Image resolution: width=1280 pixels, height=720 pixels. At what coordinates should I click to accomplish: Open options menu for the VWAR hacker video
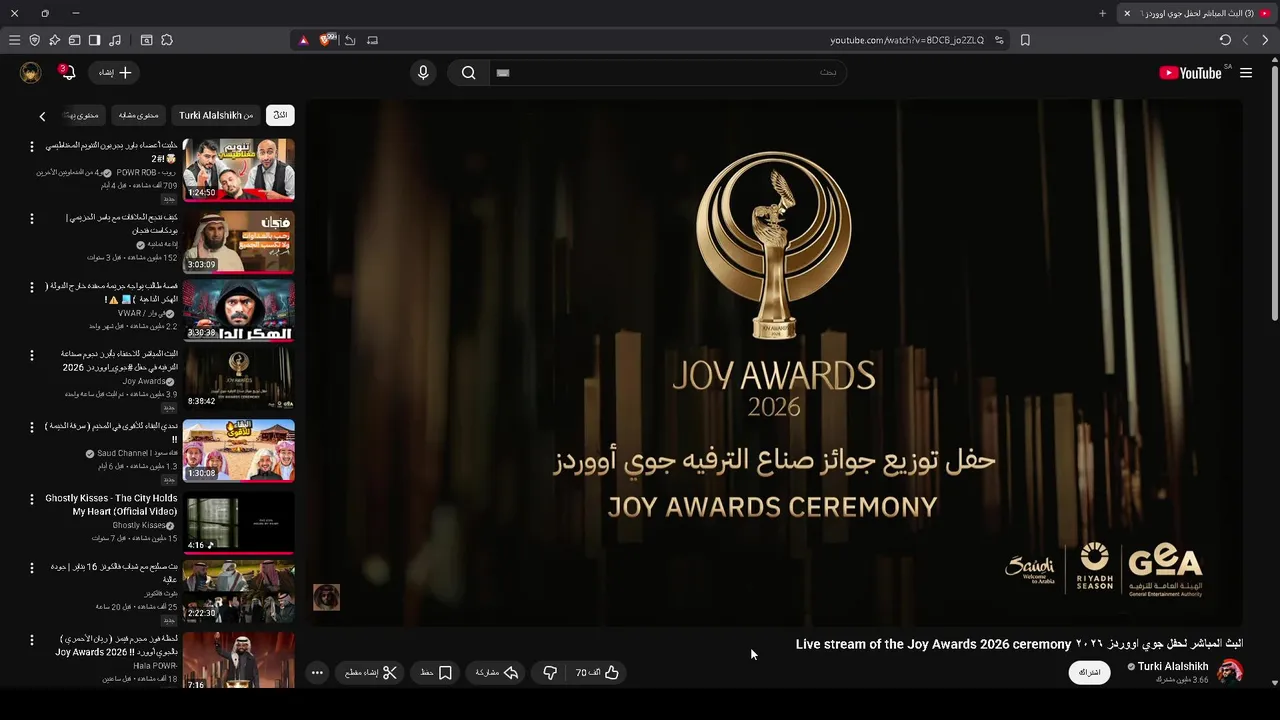coord(31,287)
